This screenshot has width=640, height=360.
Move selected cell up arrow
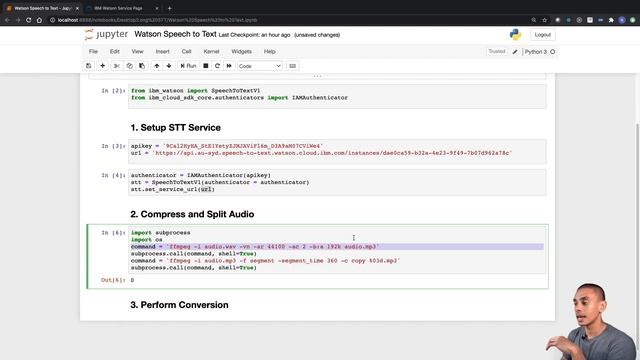coord(157,66)
